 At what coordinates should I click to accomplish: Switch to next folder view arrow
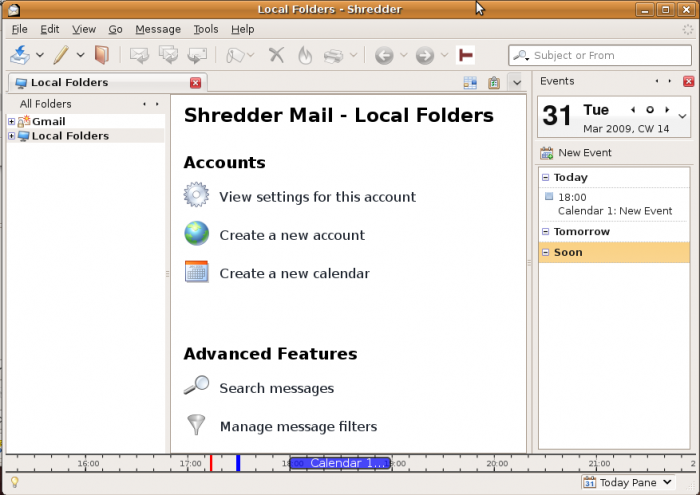(x=157, y=104)
